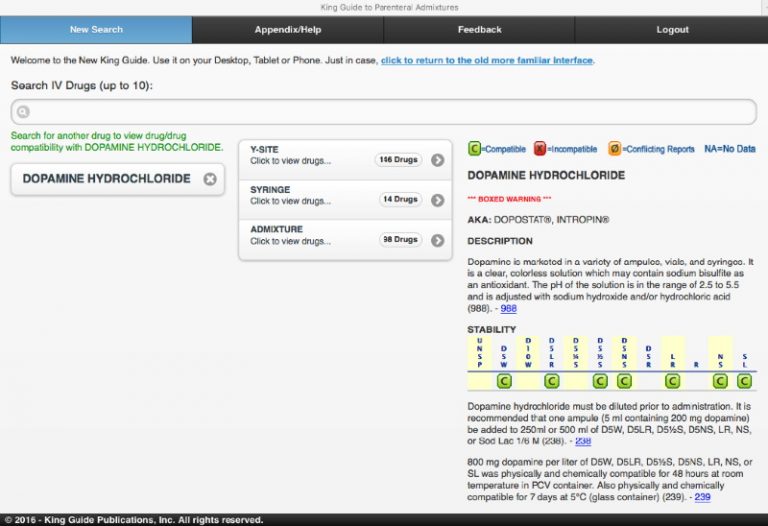Open reference 988 link

point(508,309)
